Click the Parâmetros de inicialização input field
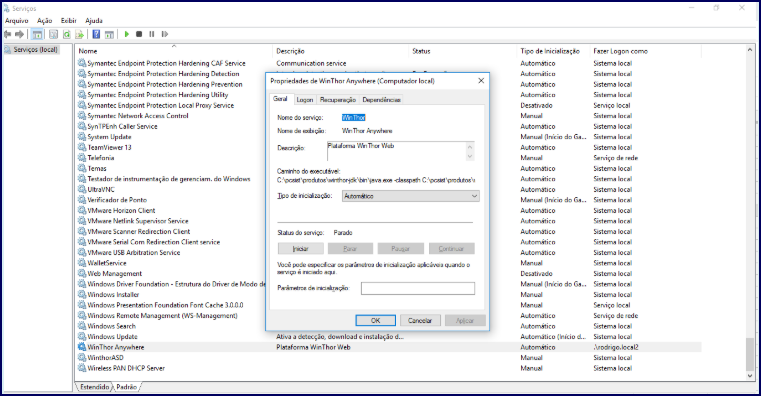Viewport: 761px width, 396px height. tap(418, 288)
